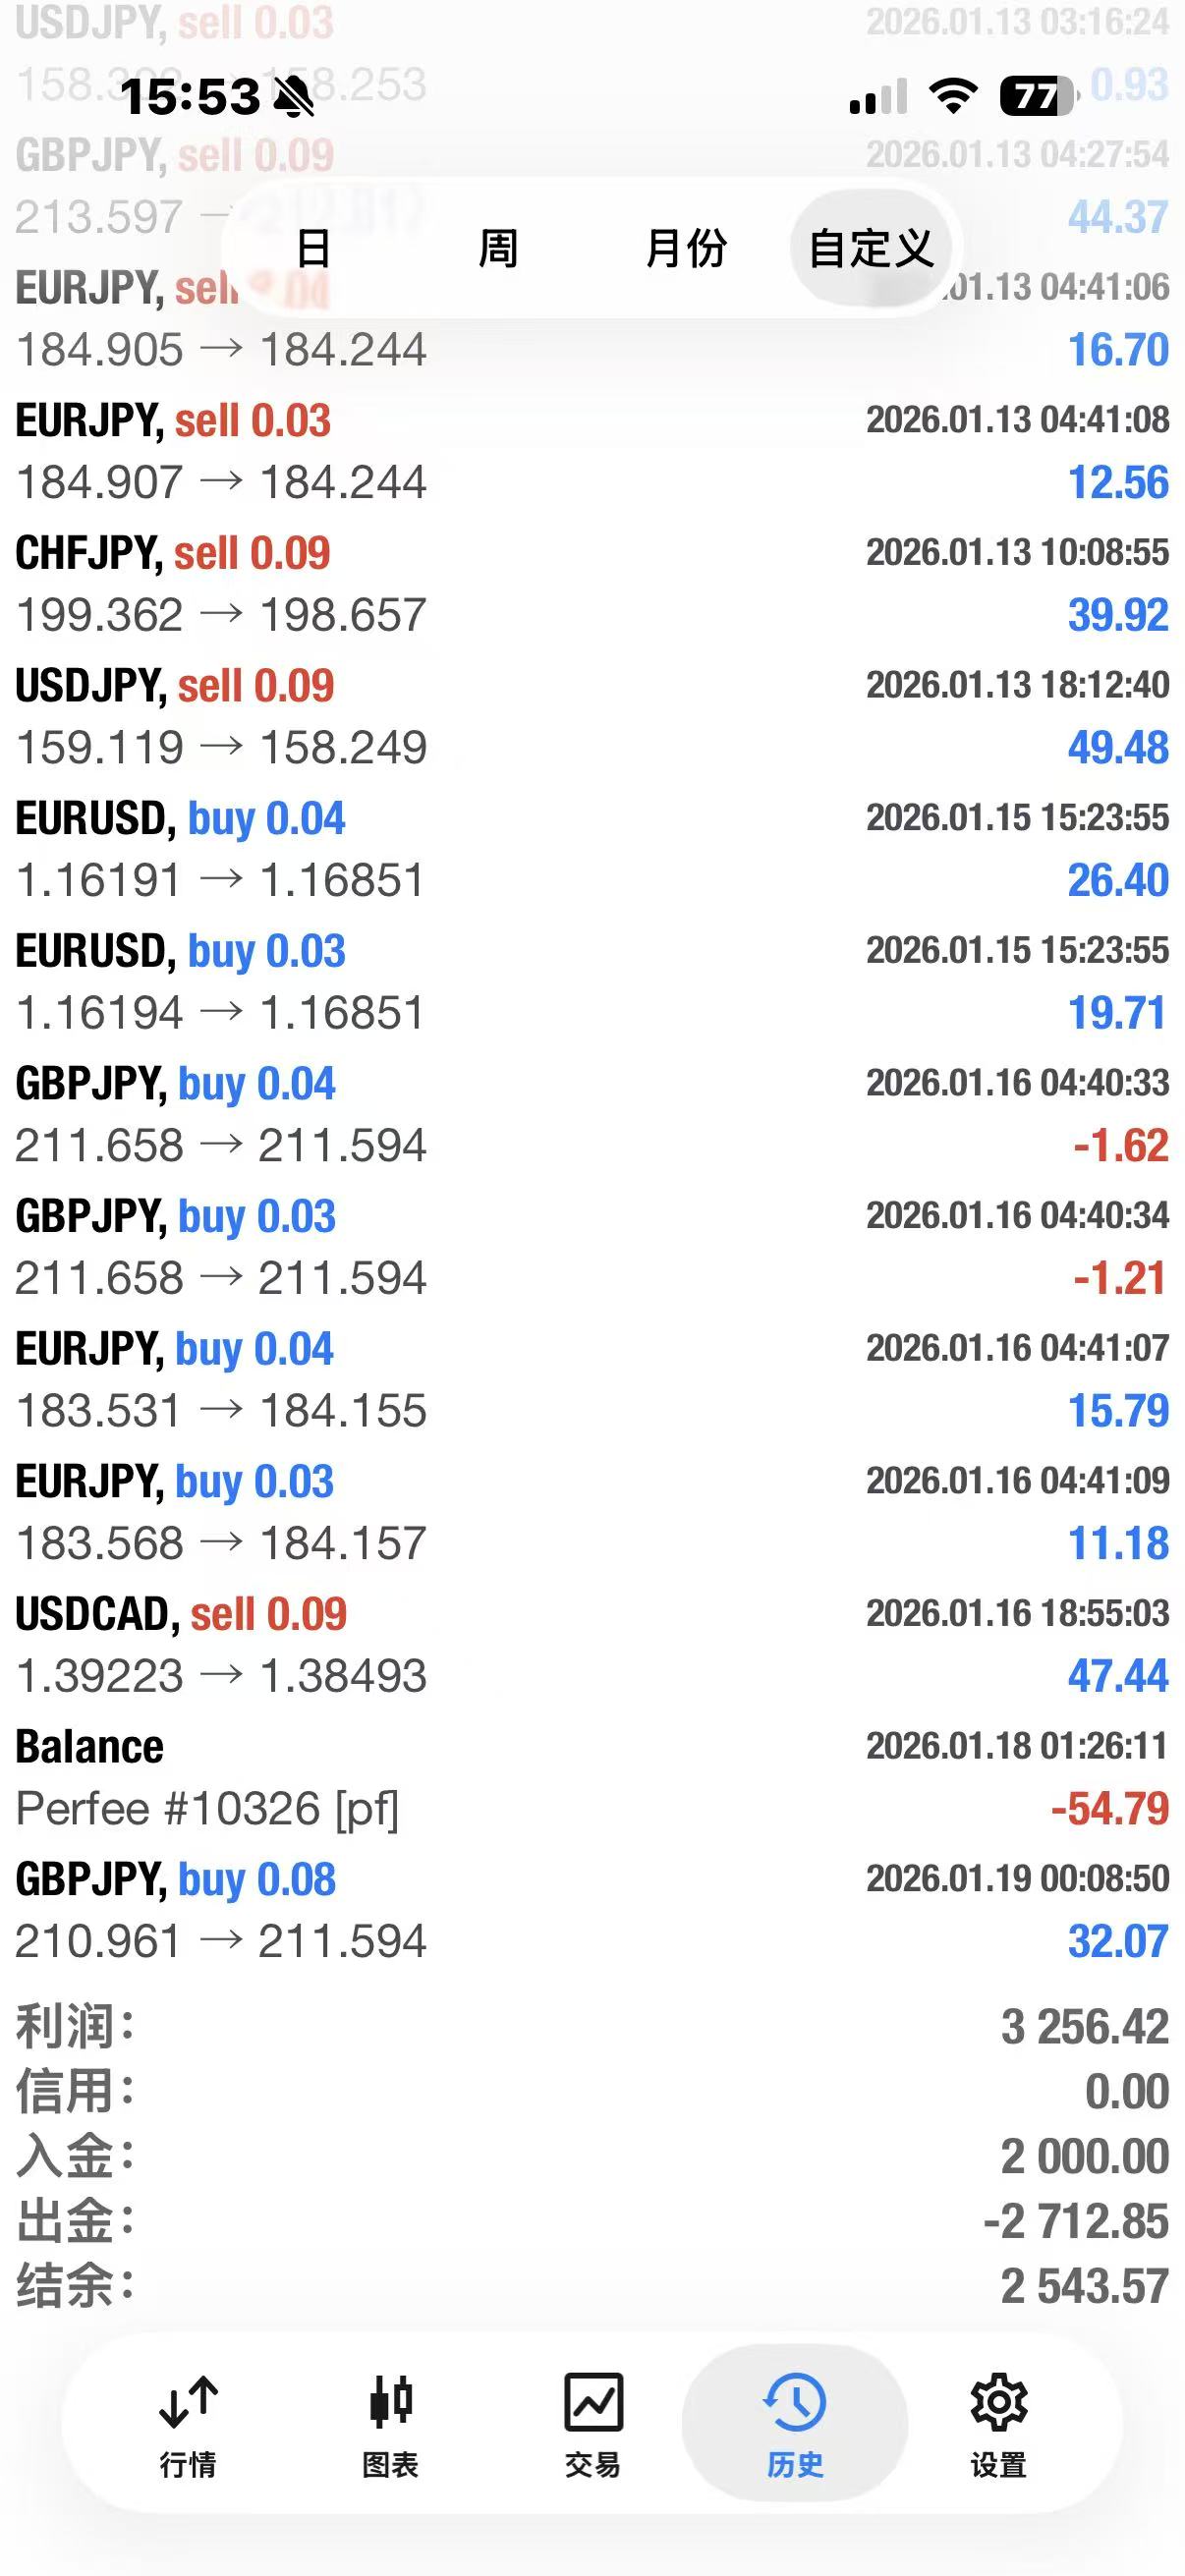1185x2576 pixels.
Task: Tap the muted bell icon
Action: click(294, 98)
